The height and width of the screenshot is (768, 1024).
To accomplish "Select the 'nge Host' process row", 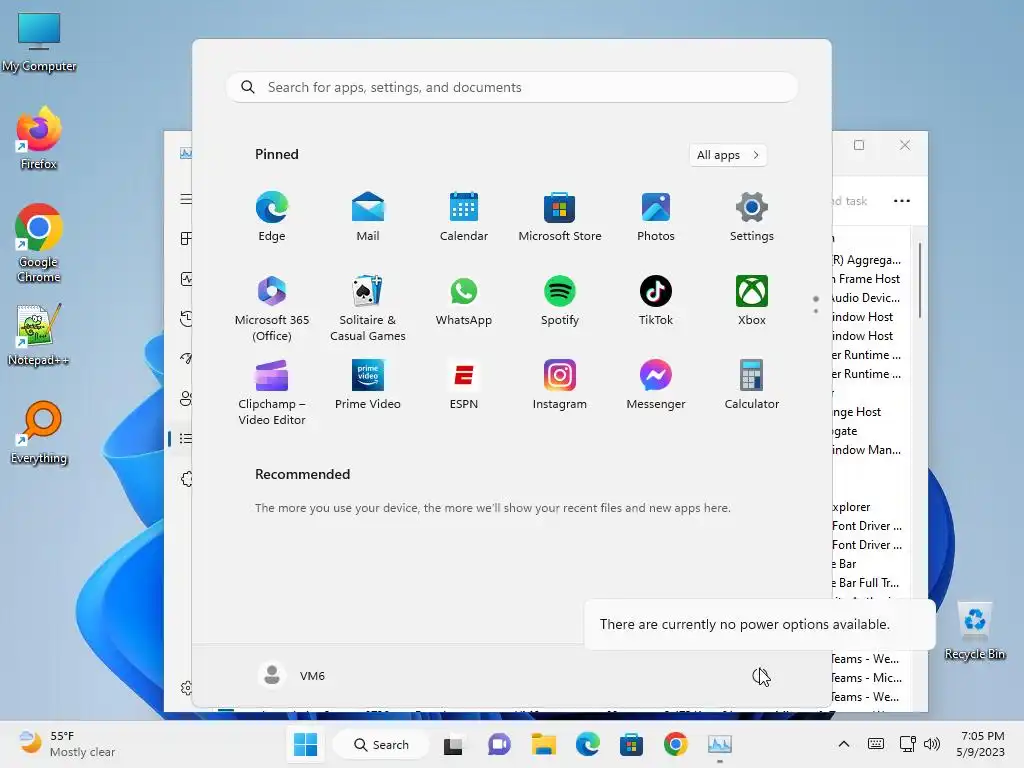I will [871, 412].
